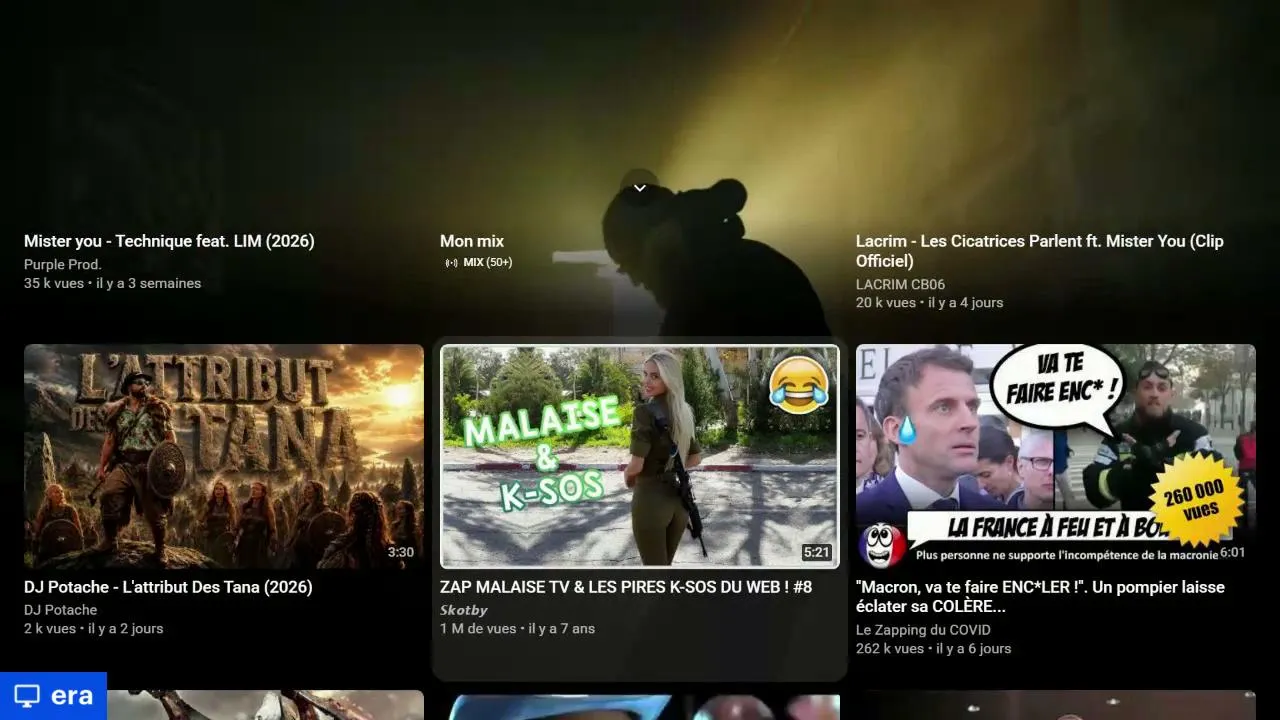Go to Purple Prod. channel
Screen dimensions: 1280x720
(x=63, y=265)
